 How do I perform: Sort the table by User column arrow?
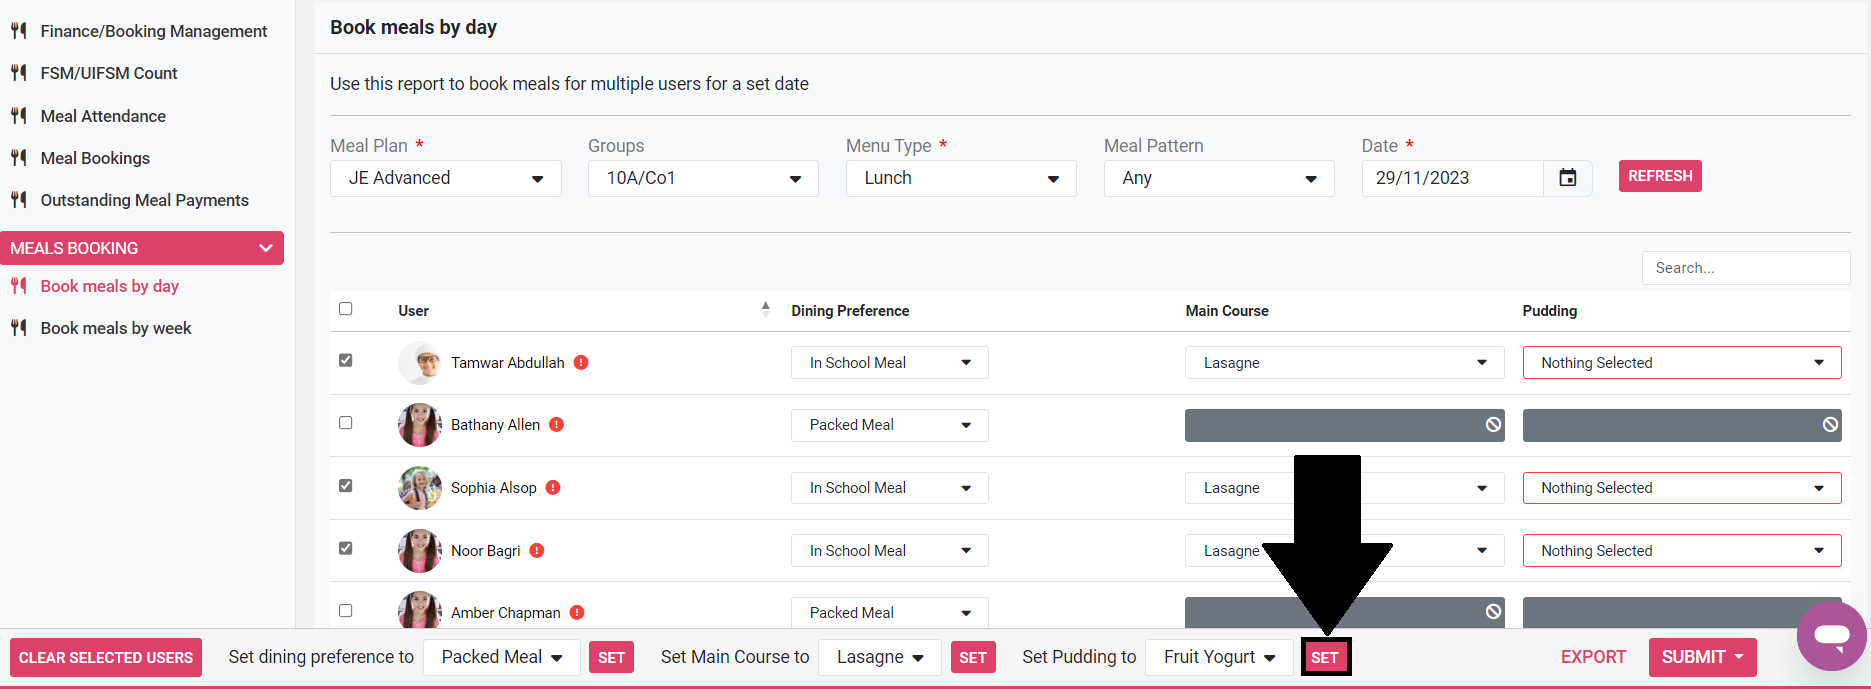point(765,310)
